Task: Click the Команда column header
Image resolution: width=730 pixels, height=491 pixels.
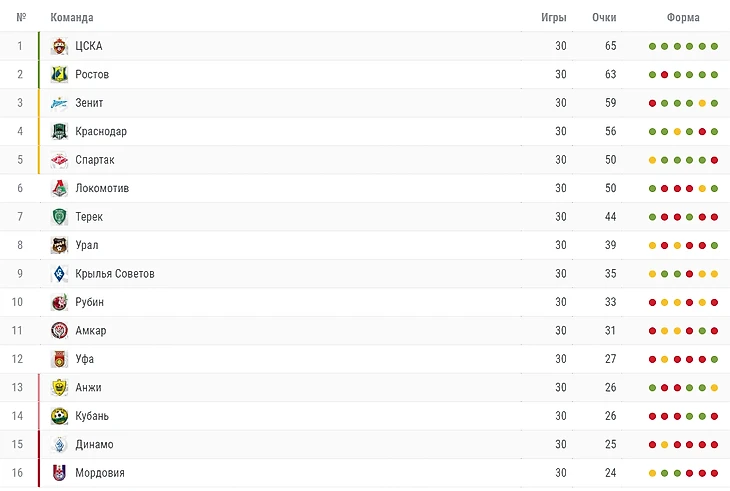Action: (72, 18)
